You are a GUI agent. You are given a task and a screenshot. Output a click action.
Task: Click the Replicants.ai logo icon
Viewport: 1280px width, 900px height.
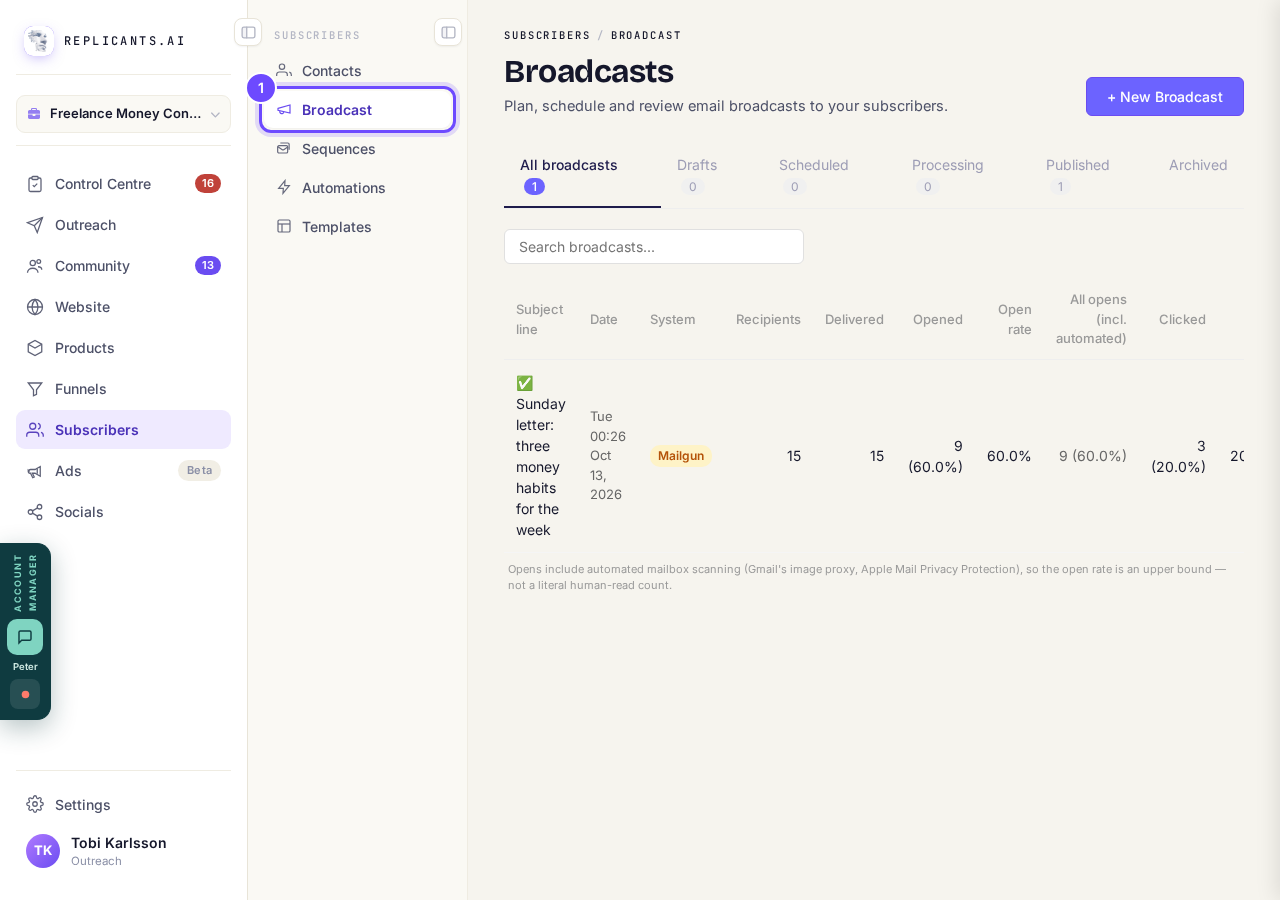[x=39, y=41]
